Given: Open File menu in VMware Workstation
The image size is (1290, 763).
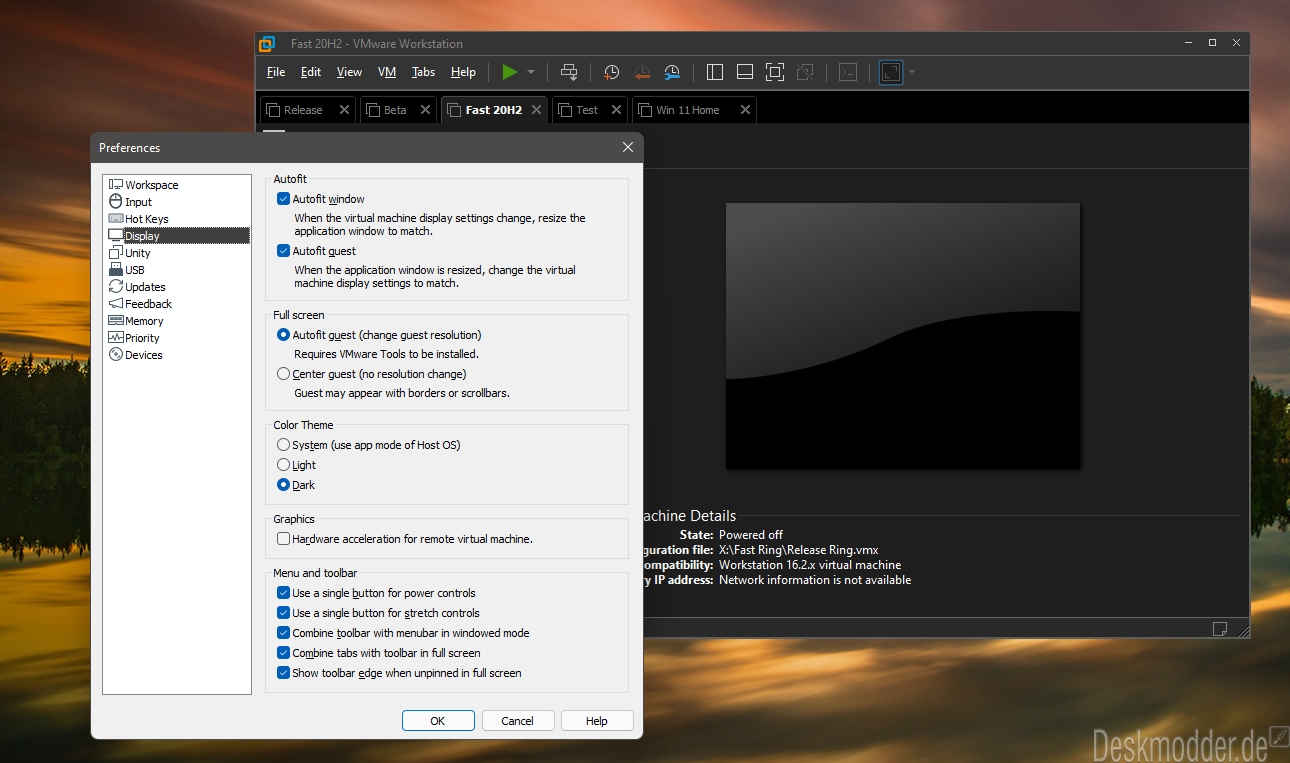Looking at the screenshot, I should (x=276, y=72).
